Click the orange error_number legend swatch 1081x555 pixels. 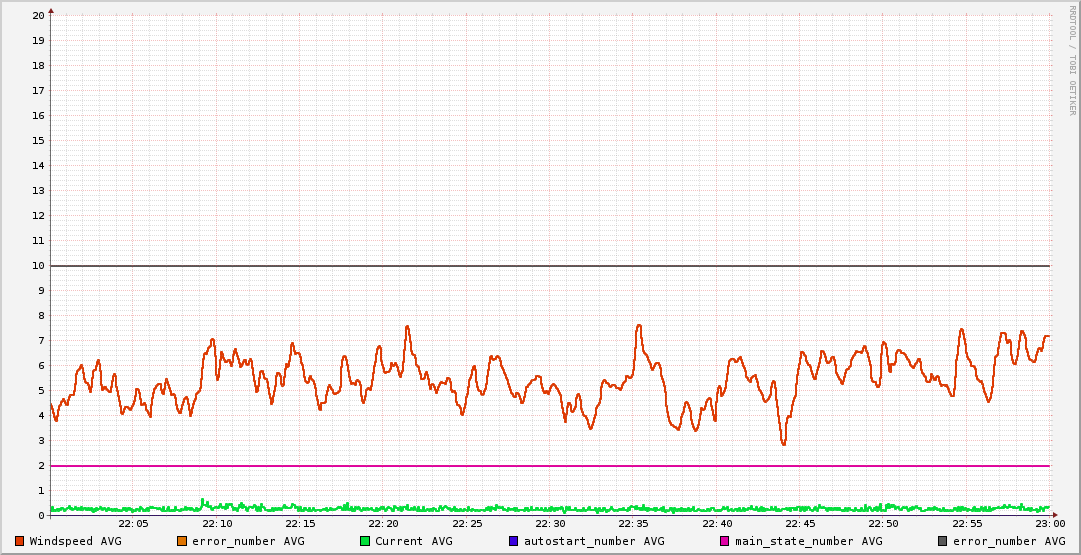182,541
